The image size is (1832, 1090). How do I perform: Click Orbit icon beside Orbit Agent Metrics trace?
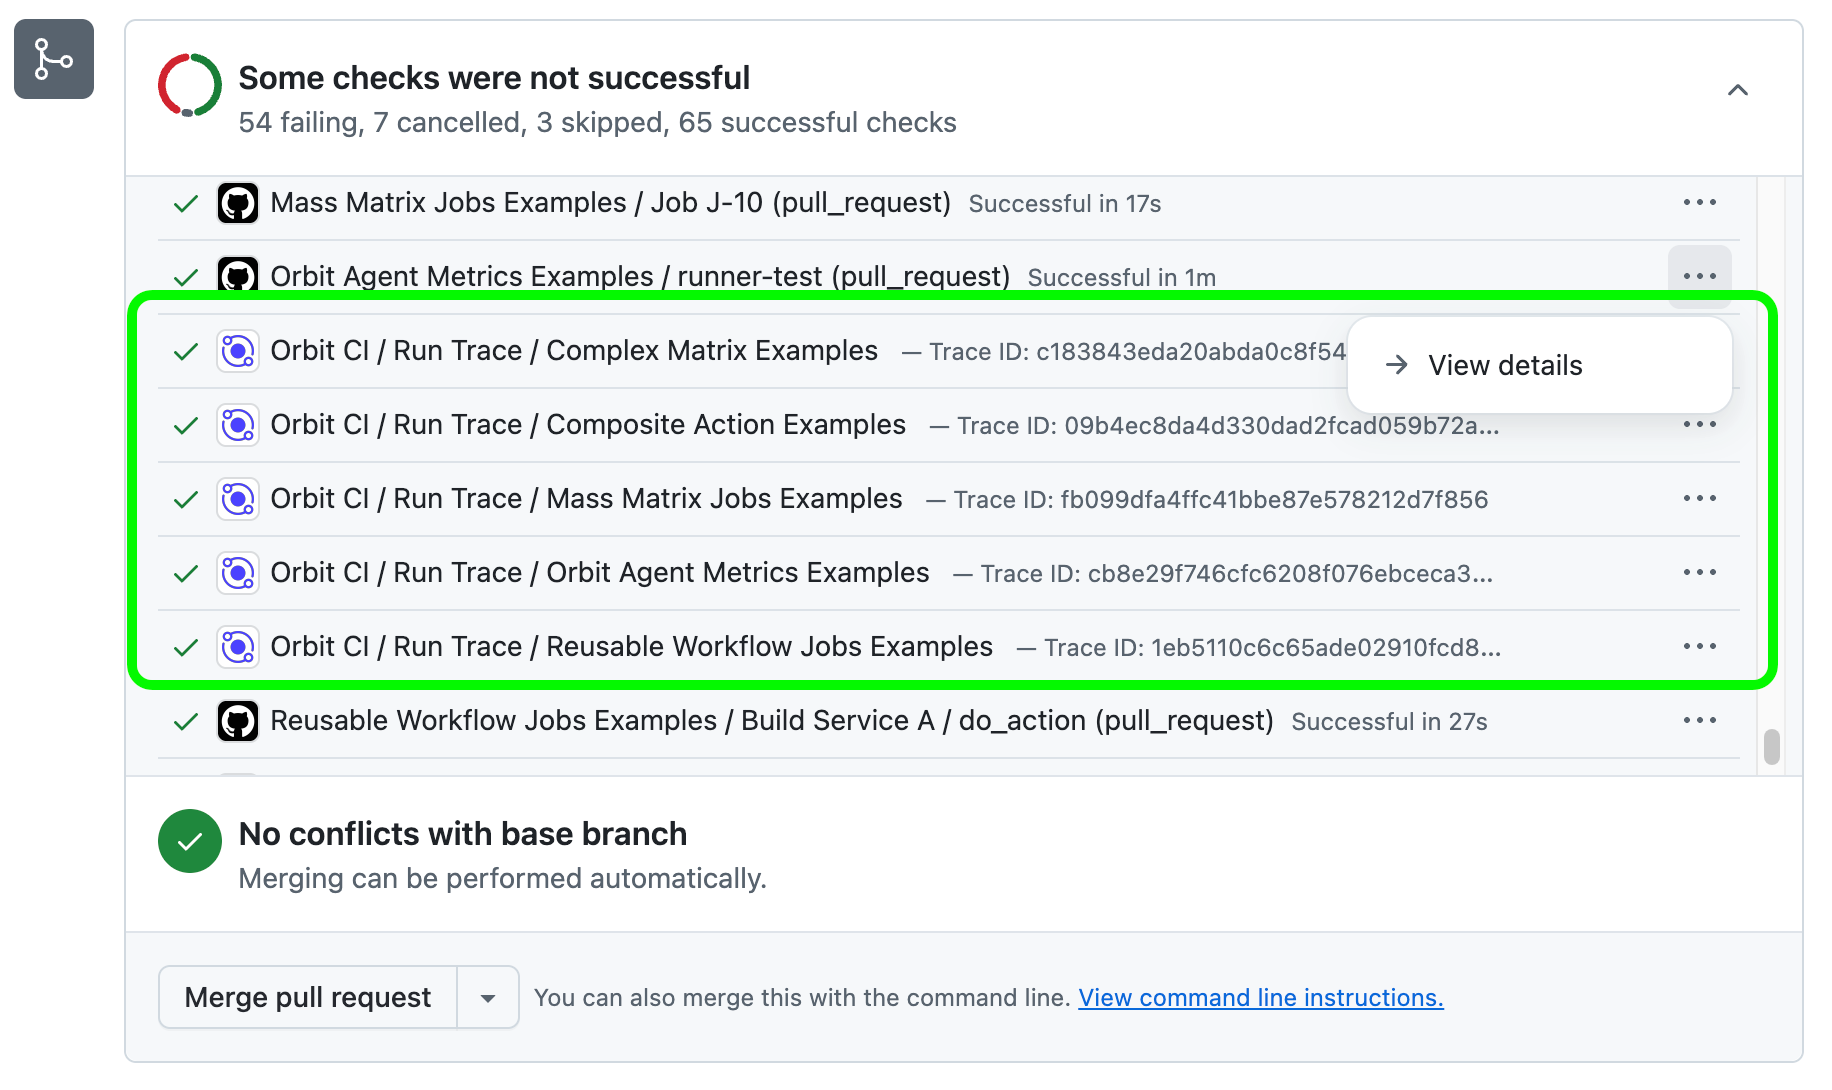pos(238,573)
